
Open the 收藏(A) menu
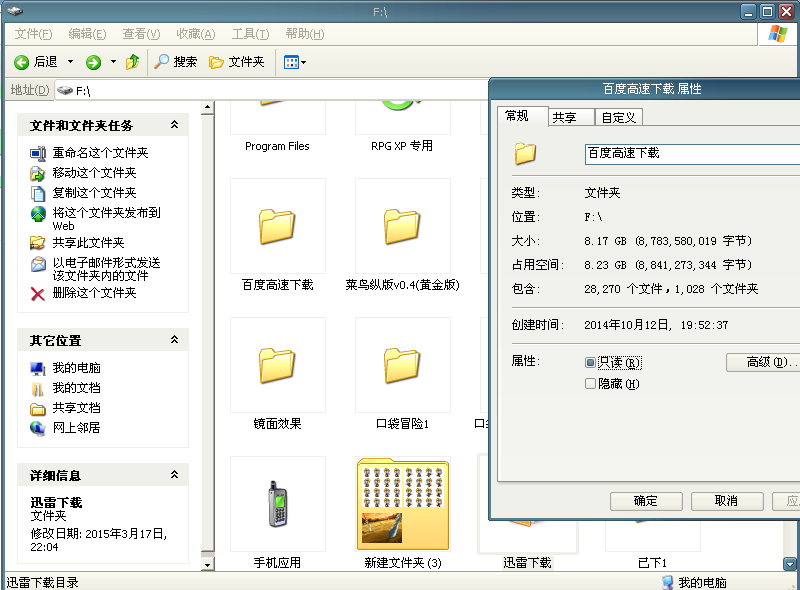[x=195, y=34]
